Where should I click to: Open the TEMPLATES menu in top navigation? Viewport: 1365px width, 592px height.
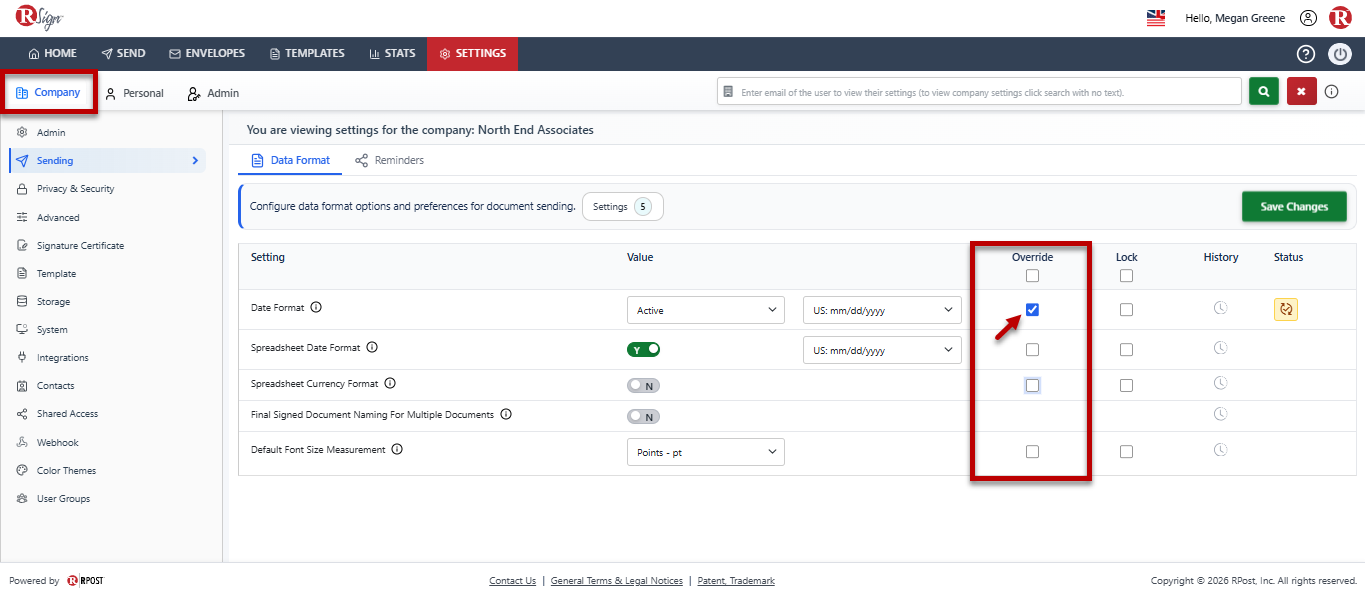(307, 54)
